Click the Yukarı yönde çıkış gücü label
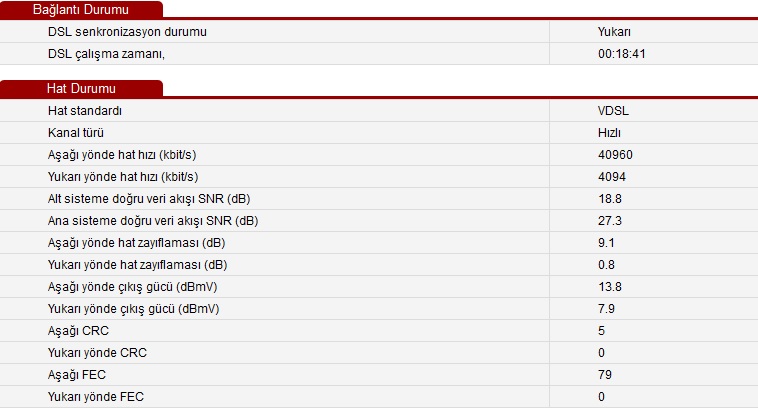The image size is (758, 408). pyautogui.click(x=133, y=309)
